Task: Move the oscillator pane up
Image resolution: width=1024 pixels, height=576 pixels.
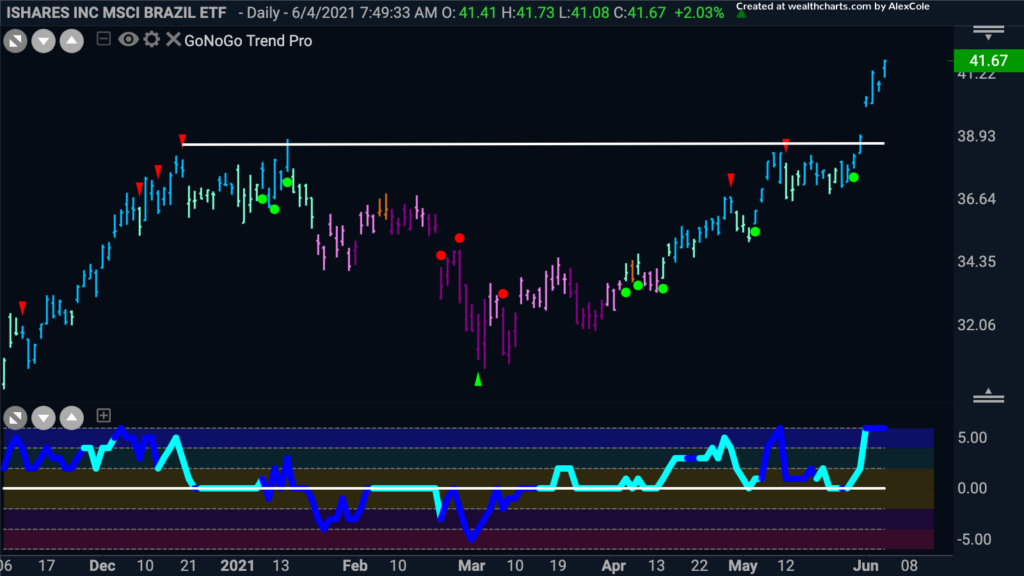Action: click(72, 417)
